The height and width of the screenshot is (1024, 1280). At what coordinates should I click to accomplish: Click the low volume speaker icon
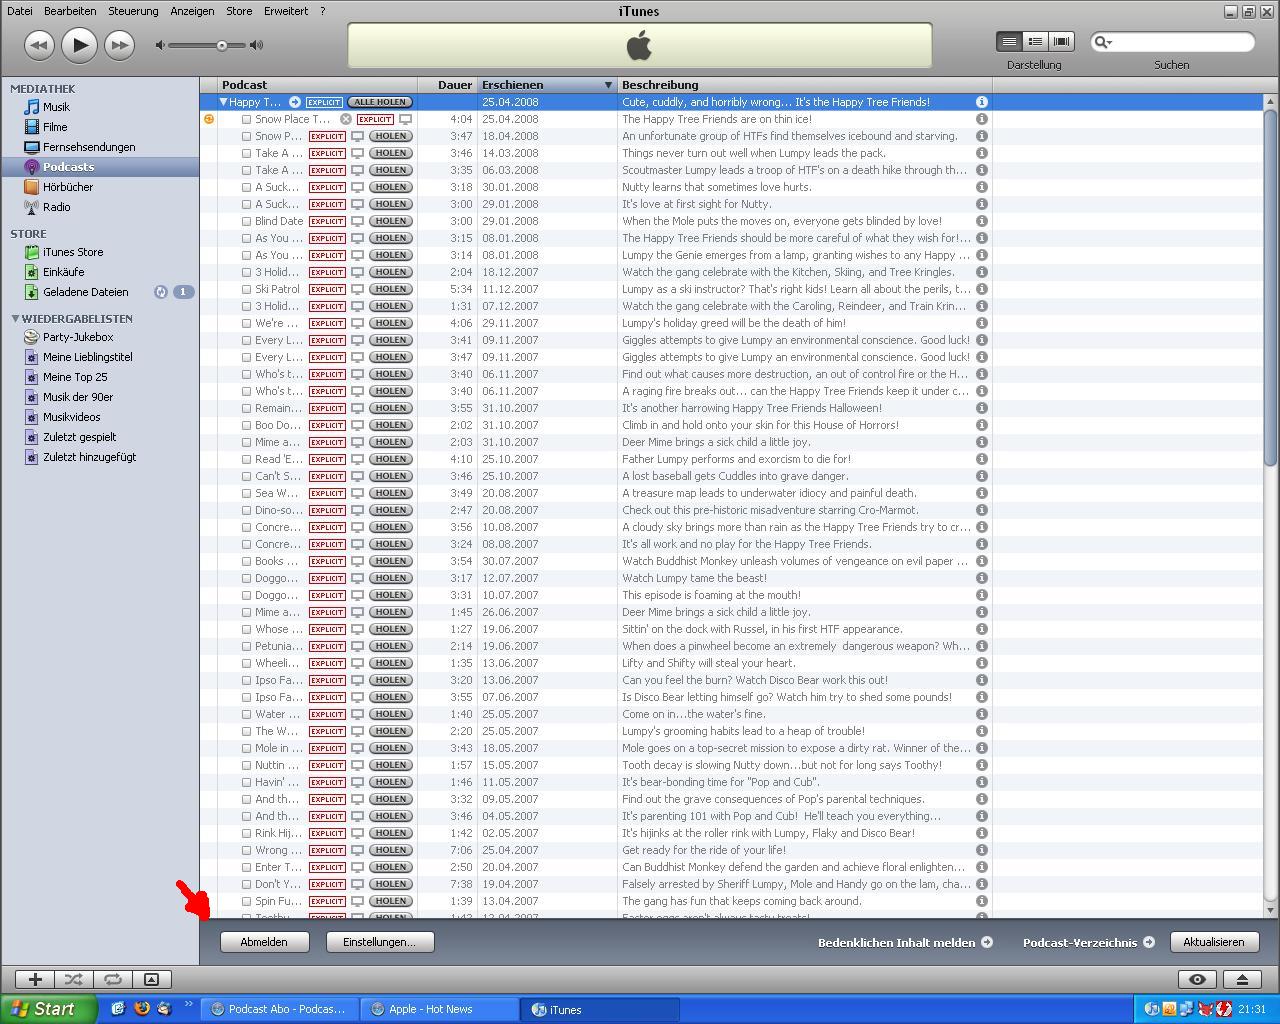160,45
